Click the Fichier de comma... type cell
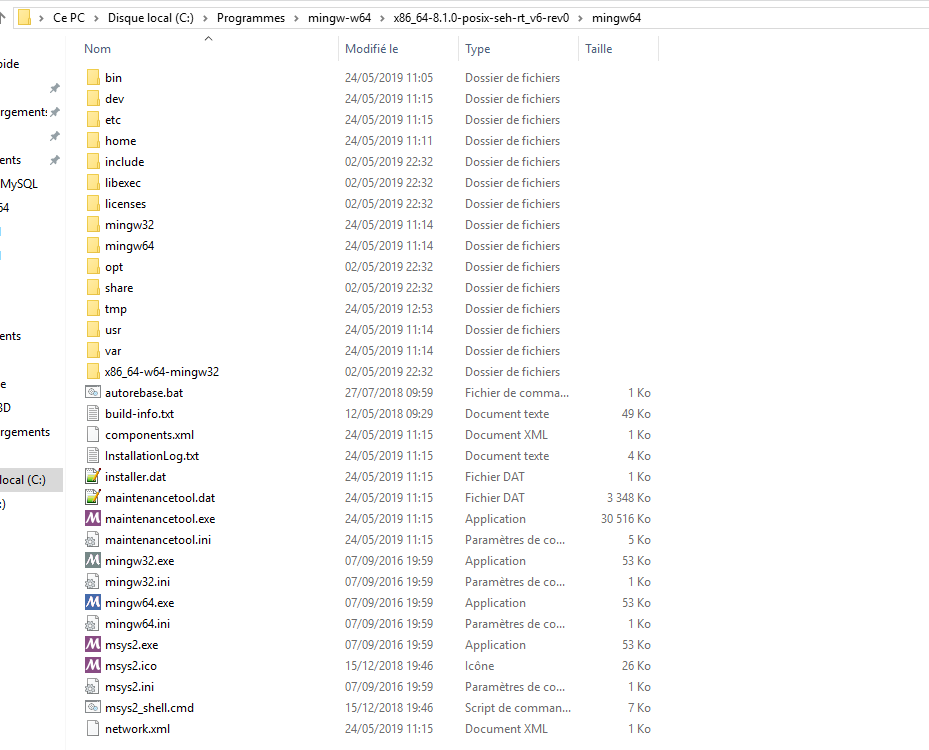The image size is (929, 750). 517,393
